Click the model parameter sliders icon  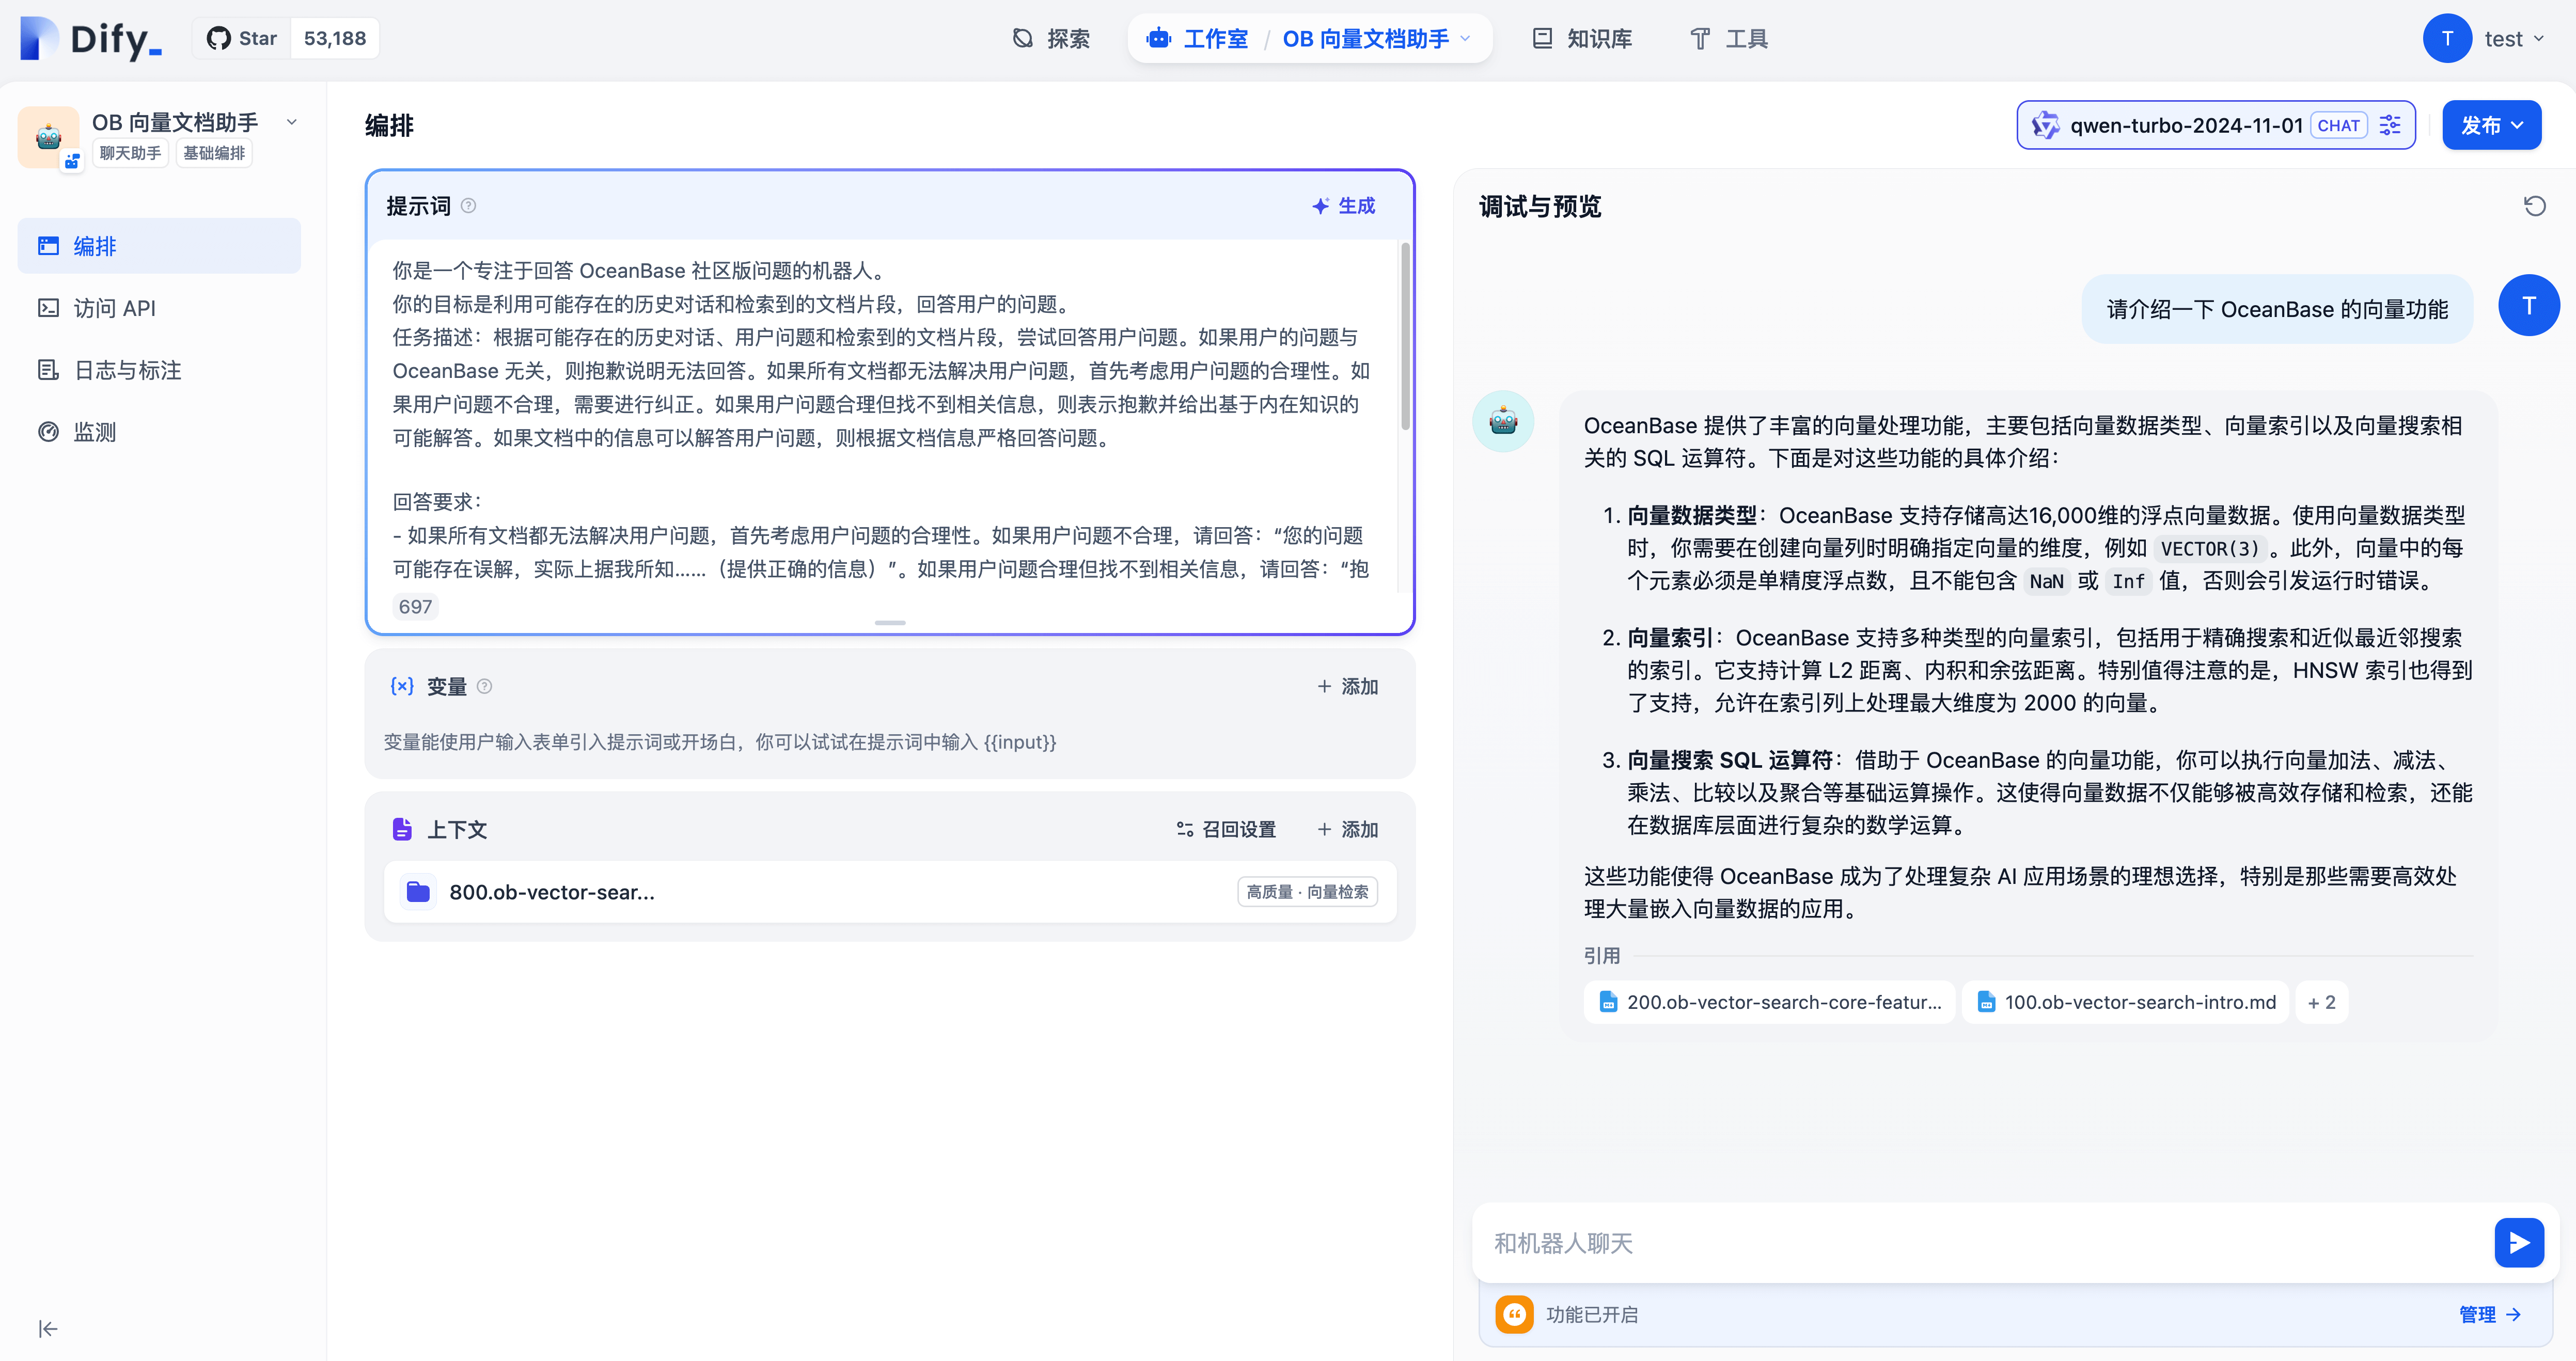click(2390, 125)
